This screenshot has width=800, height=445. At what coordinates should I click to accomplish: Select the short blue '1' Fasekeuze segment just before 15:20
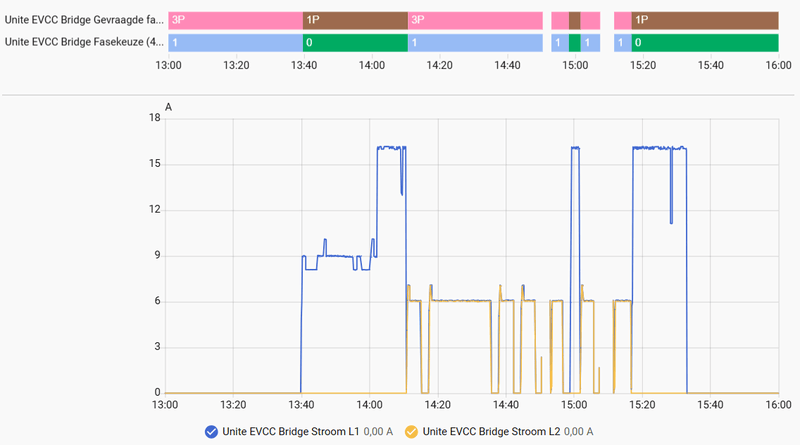tap(622, 42)
